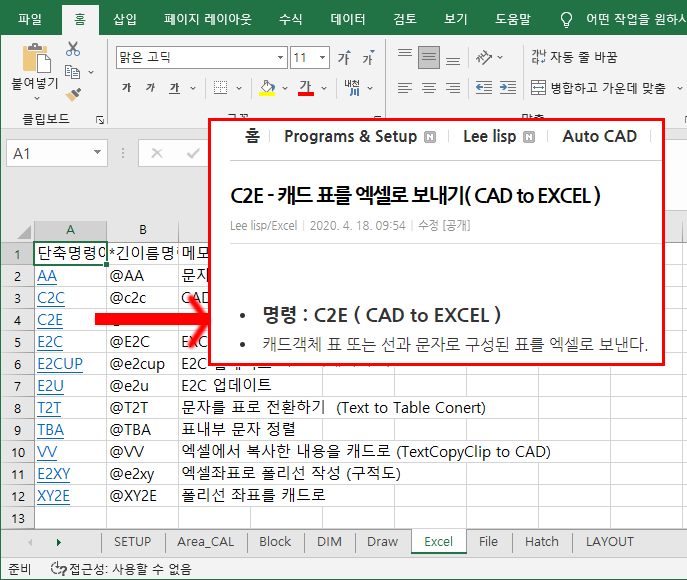This screenshot has width=687, height=580.
Task: Switch to DIM sheet tab
Action: (x=329, y=542)
